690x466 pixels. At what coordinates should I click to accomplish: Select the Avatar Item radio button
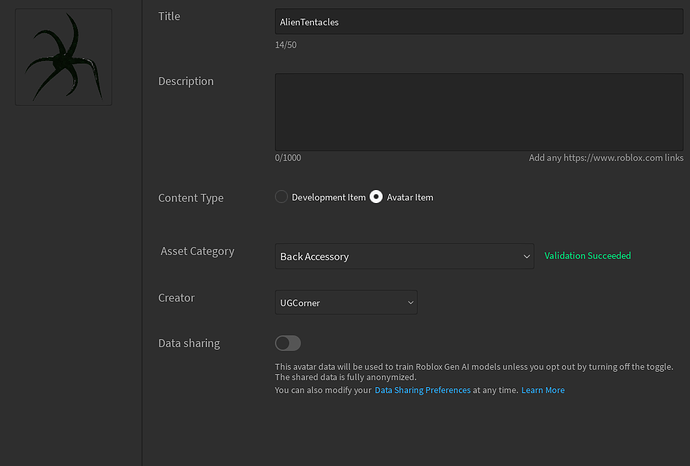376,197
